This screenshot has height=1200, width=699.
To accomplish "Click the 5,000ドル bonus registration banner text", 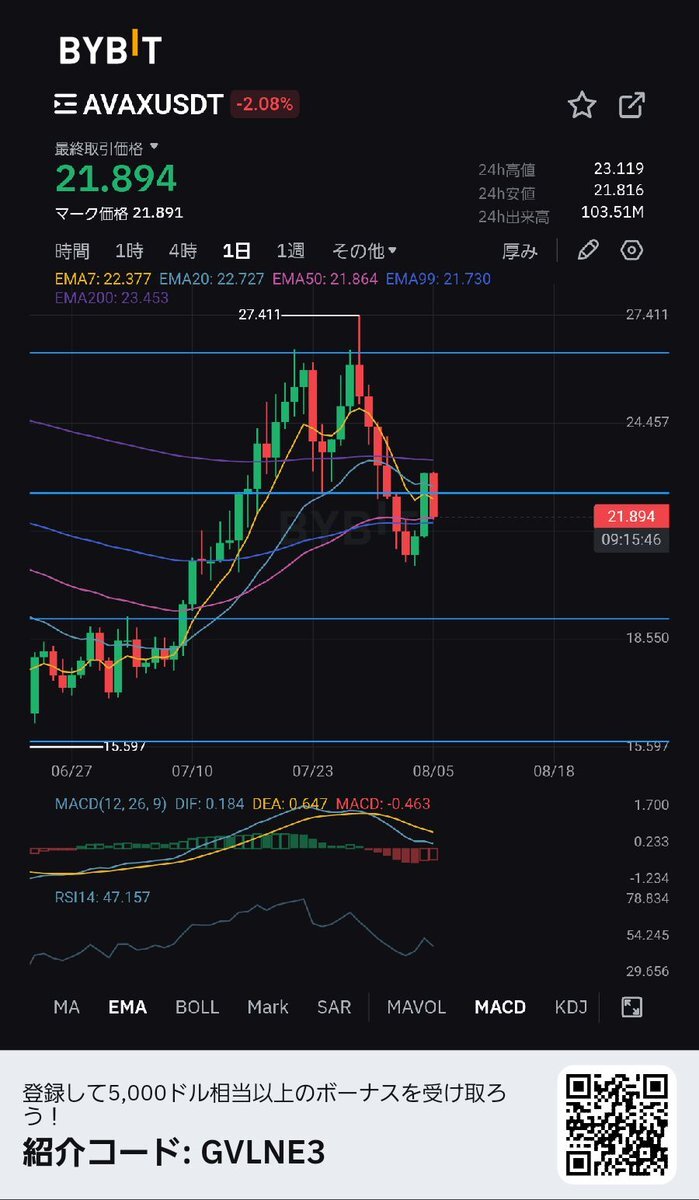I will click(x=264, y=1104).
